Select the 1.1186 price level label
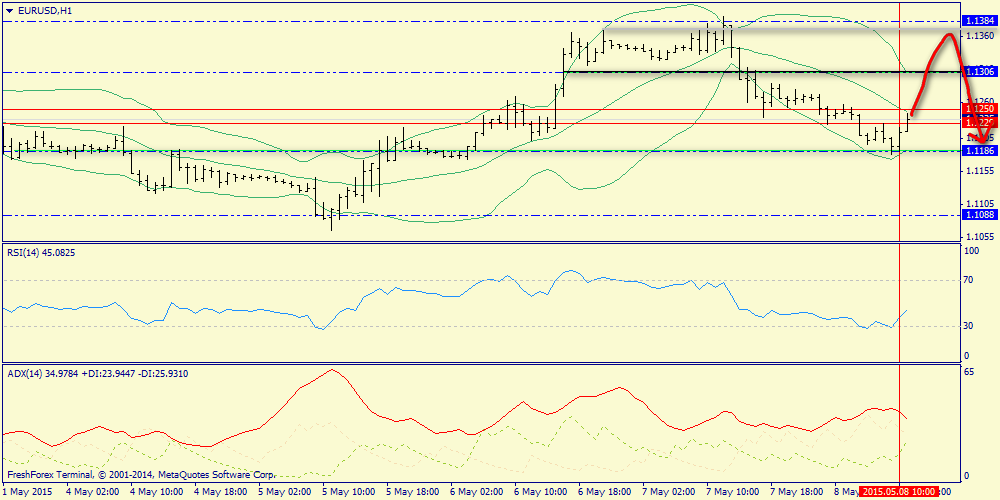The image size is (1000, 500). click(978, 150)
